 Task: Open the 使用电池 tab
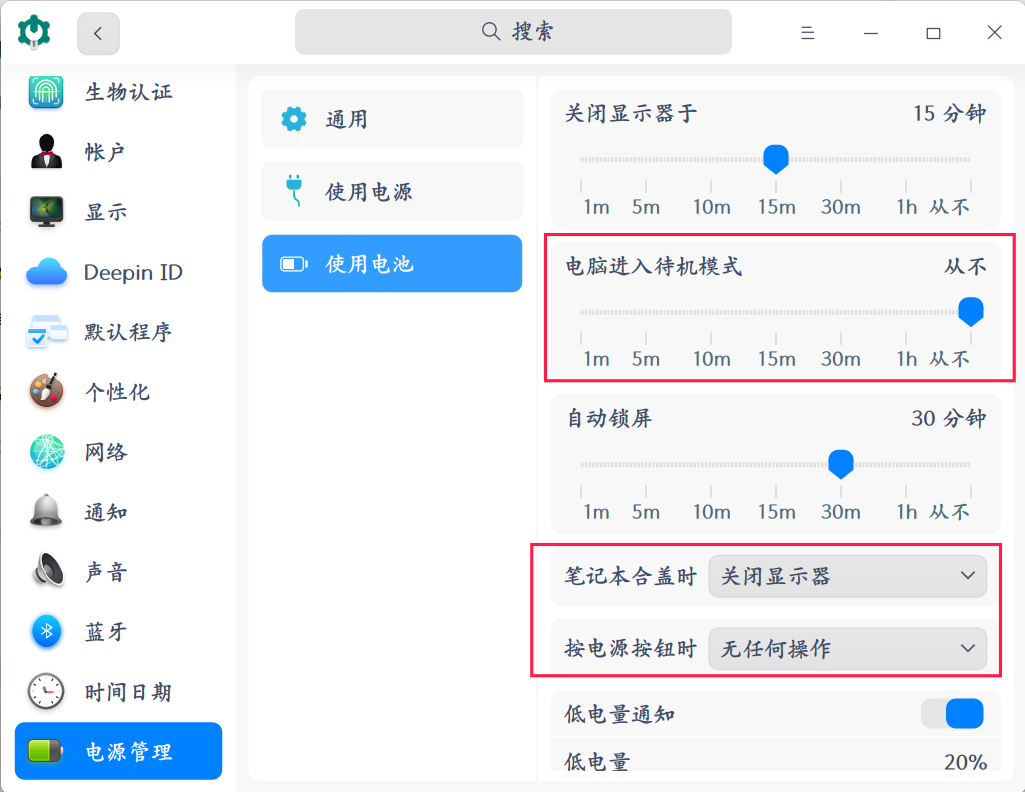coord(392,263)
